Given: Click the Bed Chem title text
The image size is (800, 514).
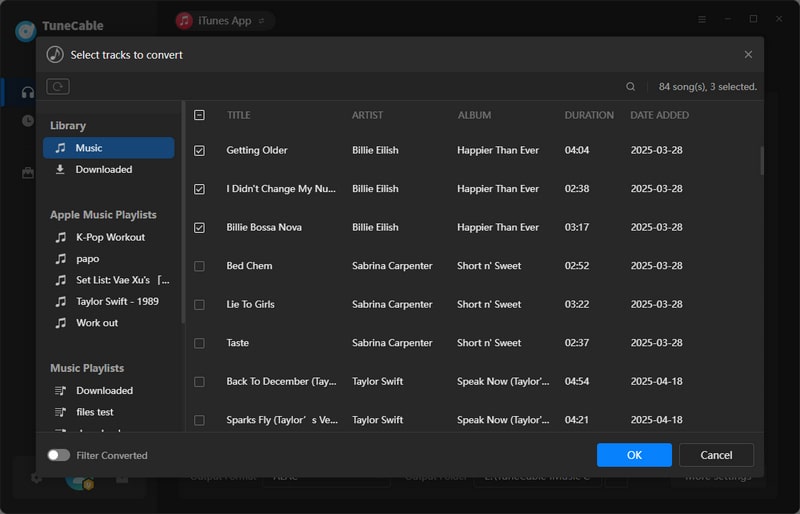Looking at the screenshot, I should (249, 265).
